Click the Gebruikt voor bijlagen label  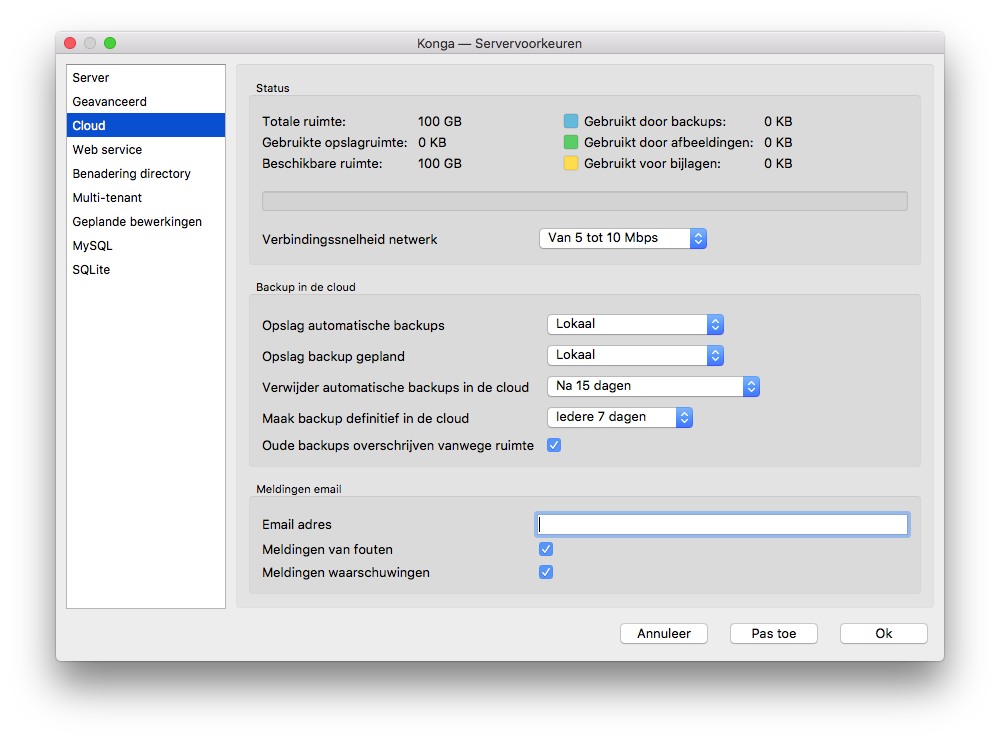652,163
